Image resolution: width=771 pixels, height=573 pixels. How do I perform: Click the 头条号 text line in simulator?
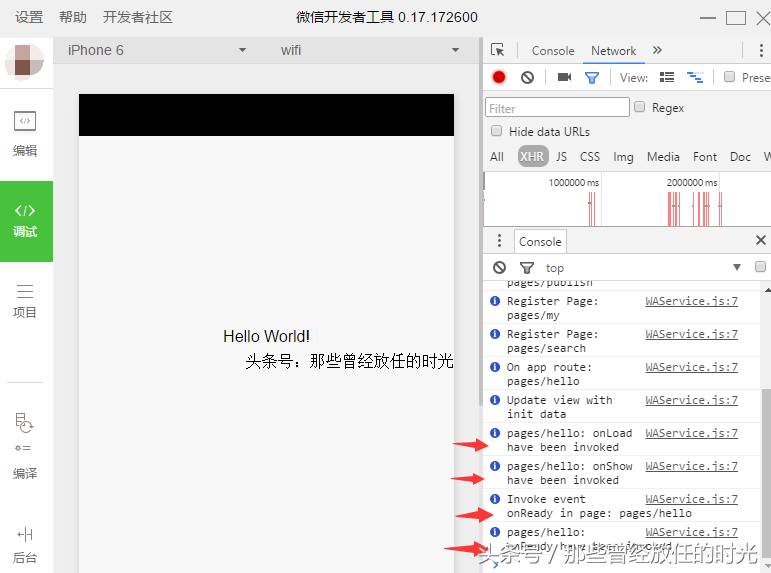coord(349,362)
